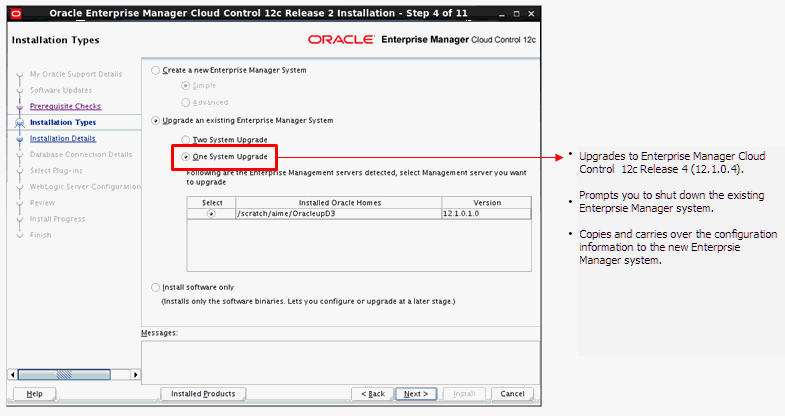Click inside the Messages box
This screenshot has width=785, height=416.
tap(340, 363)
